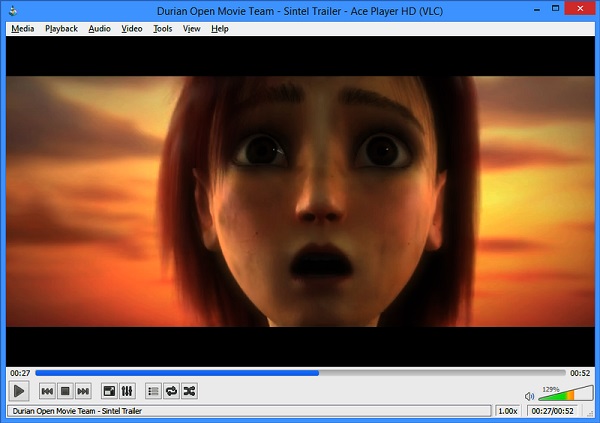The width and height of the screenshot is (600, 423).
Task: Open the Help menu
Action: 220,29
